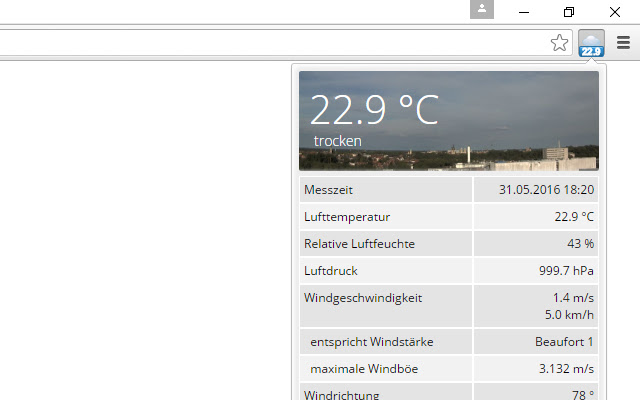Viewport: 640px width, 400px height.
Task: Select the '31.05.2016 18:20' timestamp value
Action: 547,190
